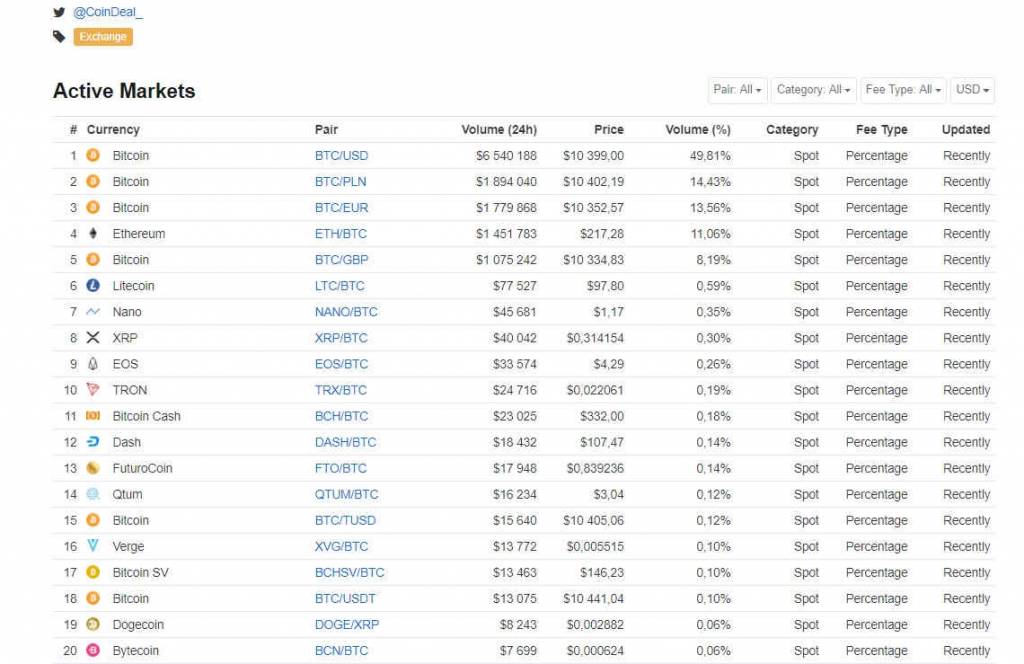The height and width of the screenshot is (664, 1024).
Task: Open the USD currency dropdown
Action: point(972,90)
